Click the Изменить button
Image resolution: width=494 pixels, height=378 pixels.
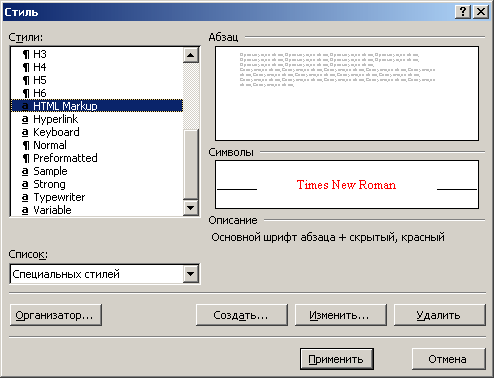[x=340, y=315]
